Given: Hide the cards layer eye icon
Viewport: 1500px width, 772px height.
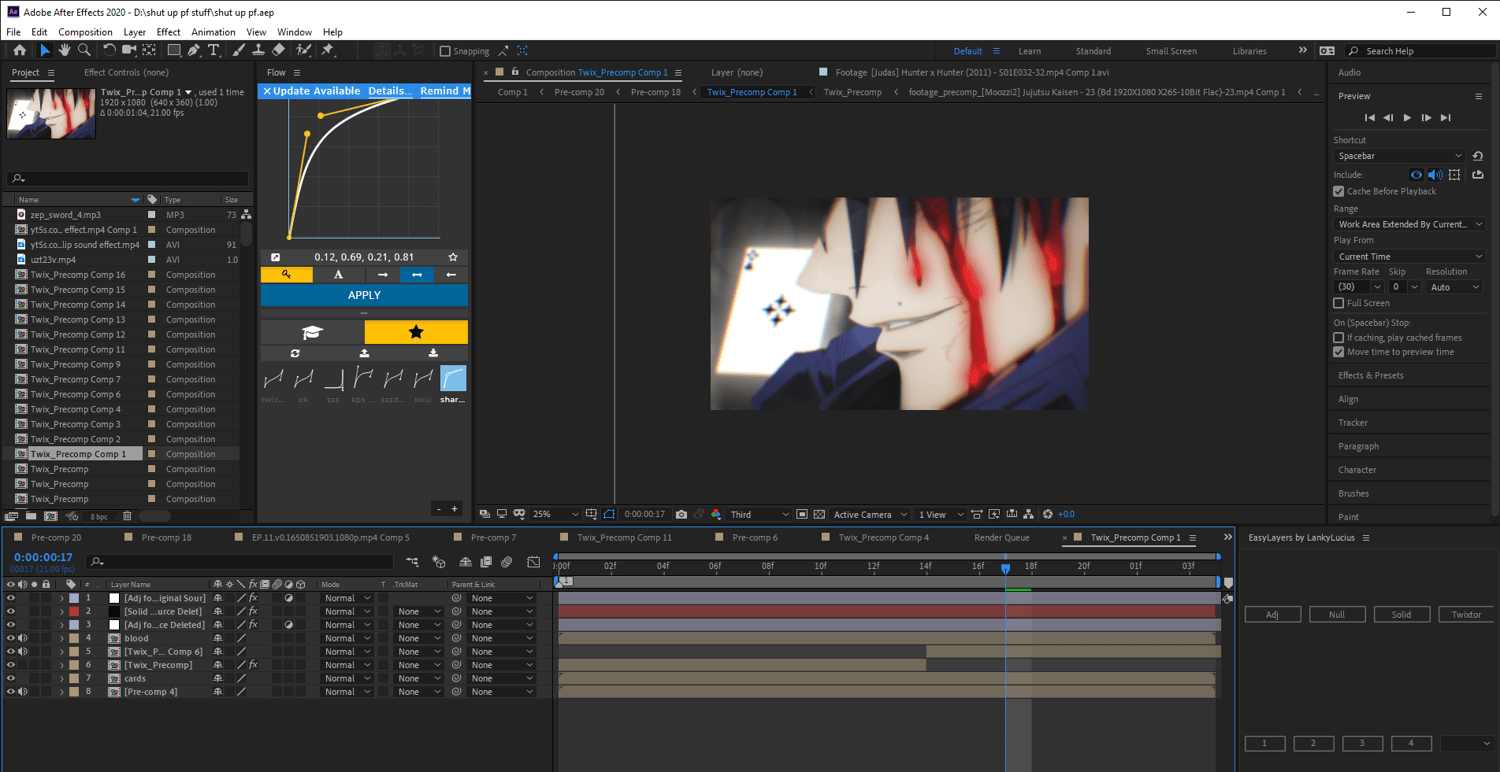Looking at the screenshot, I should 11,678.
